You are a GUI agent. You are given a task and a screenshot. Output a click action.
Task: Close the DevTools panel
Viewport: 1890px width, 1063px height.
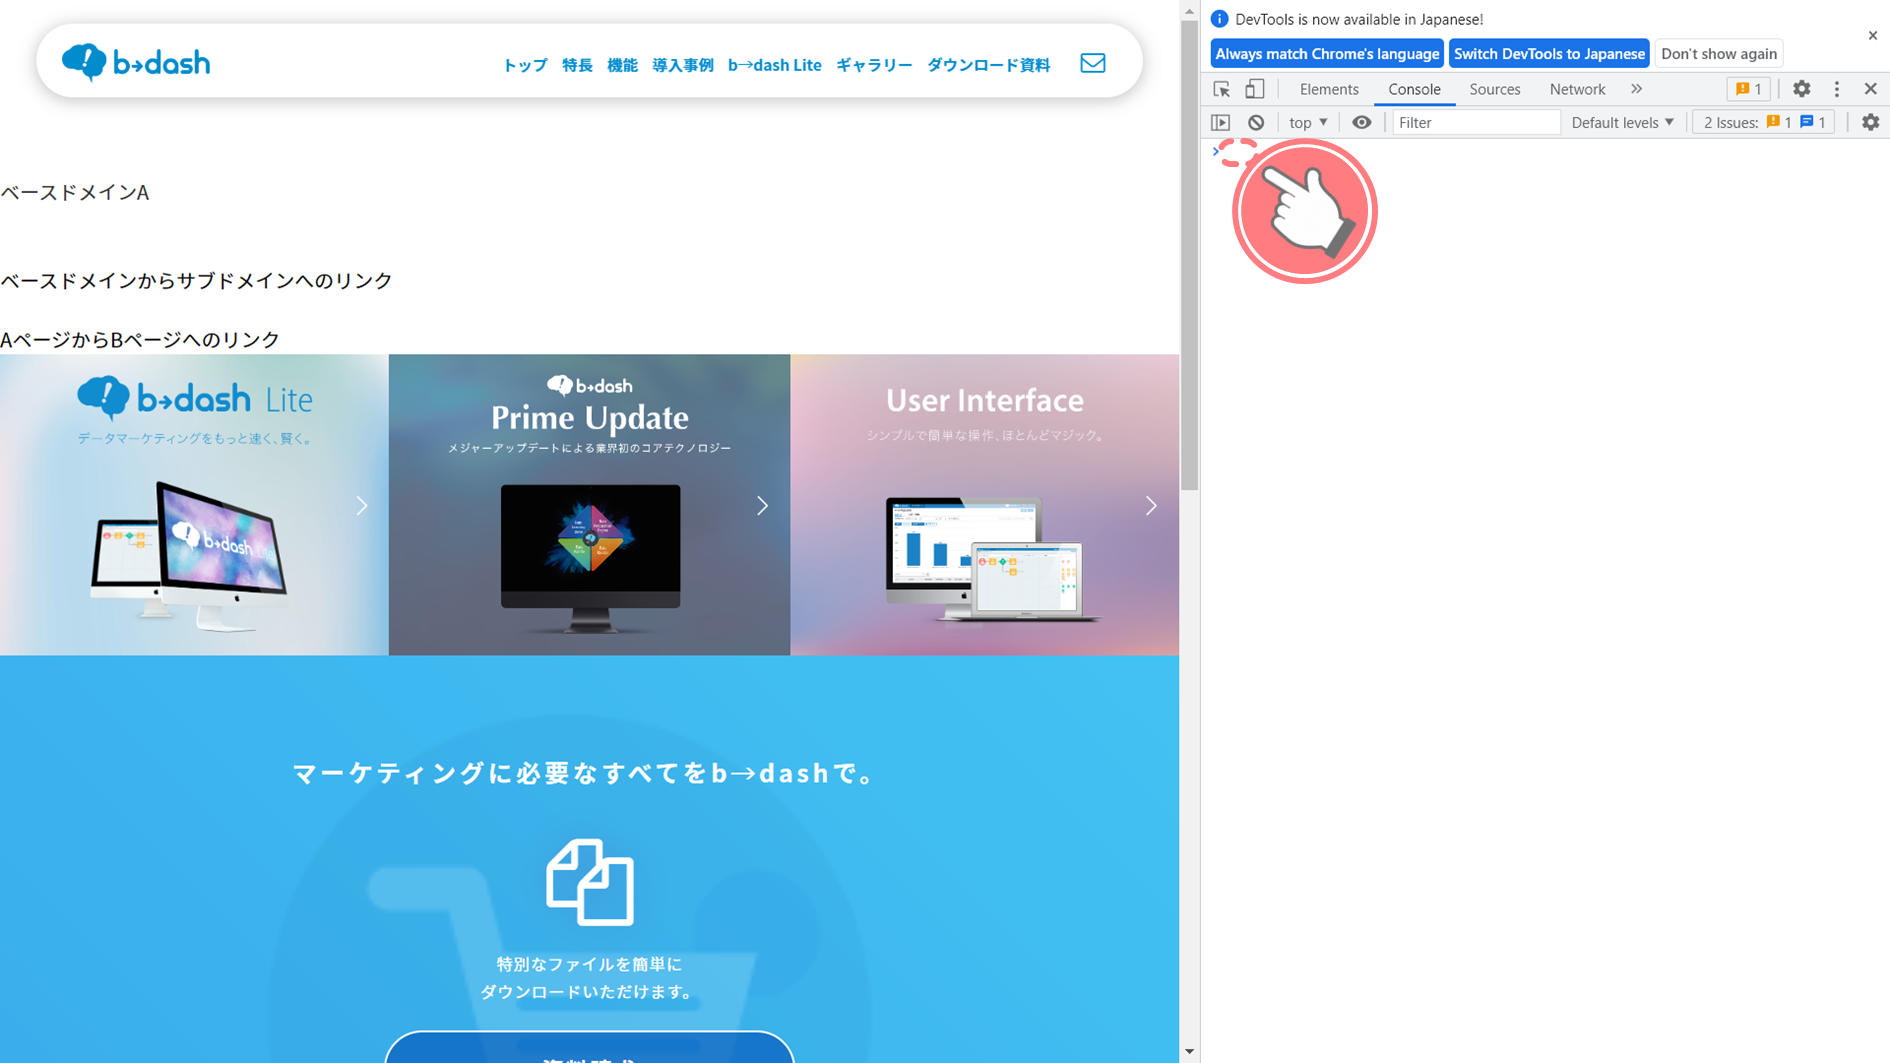coord(1871,89)
